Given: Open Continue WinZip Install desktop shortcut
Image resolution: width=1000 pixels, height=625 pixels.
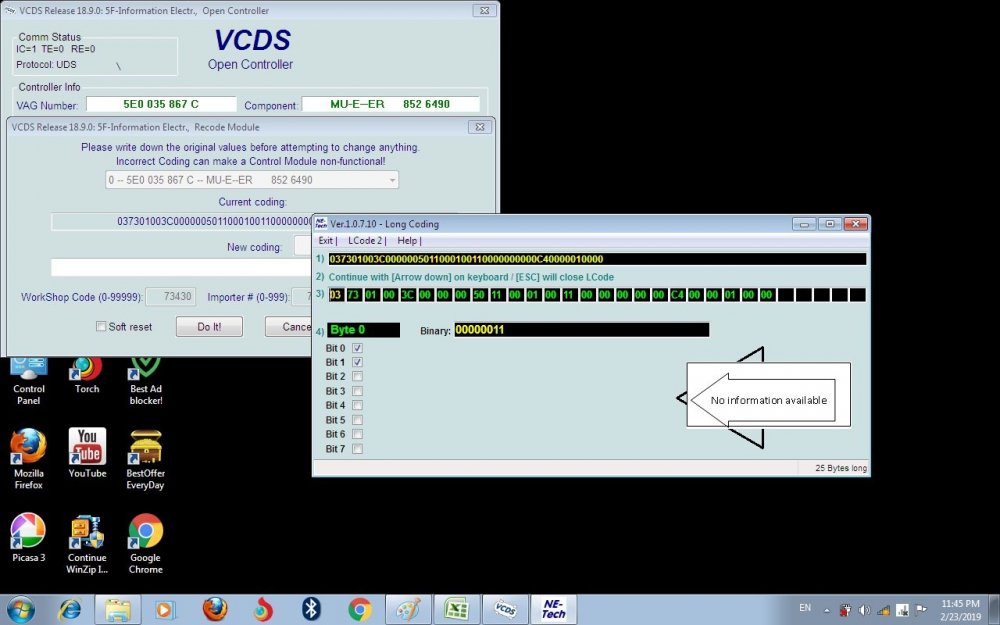Looking at the screenshot, I should [87, 544].
